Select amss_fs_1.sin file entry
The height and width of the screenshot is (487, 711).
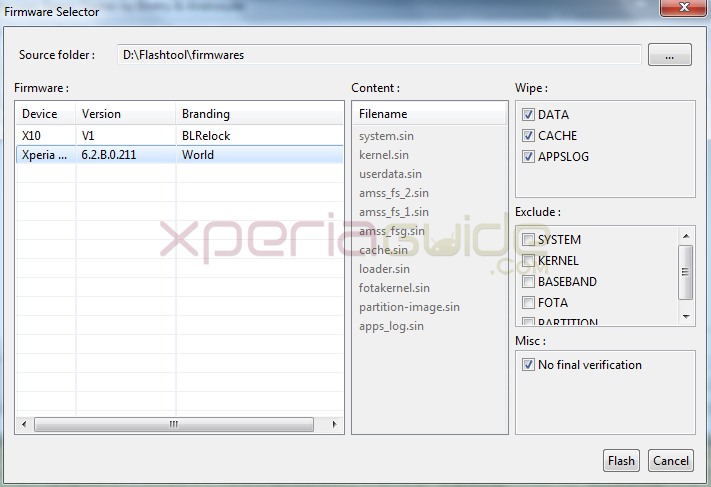click(394, 212)
